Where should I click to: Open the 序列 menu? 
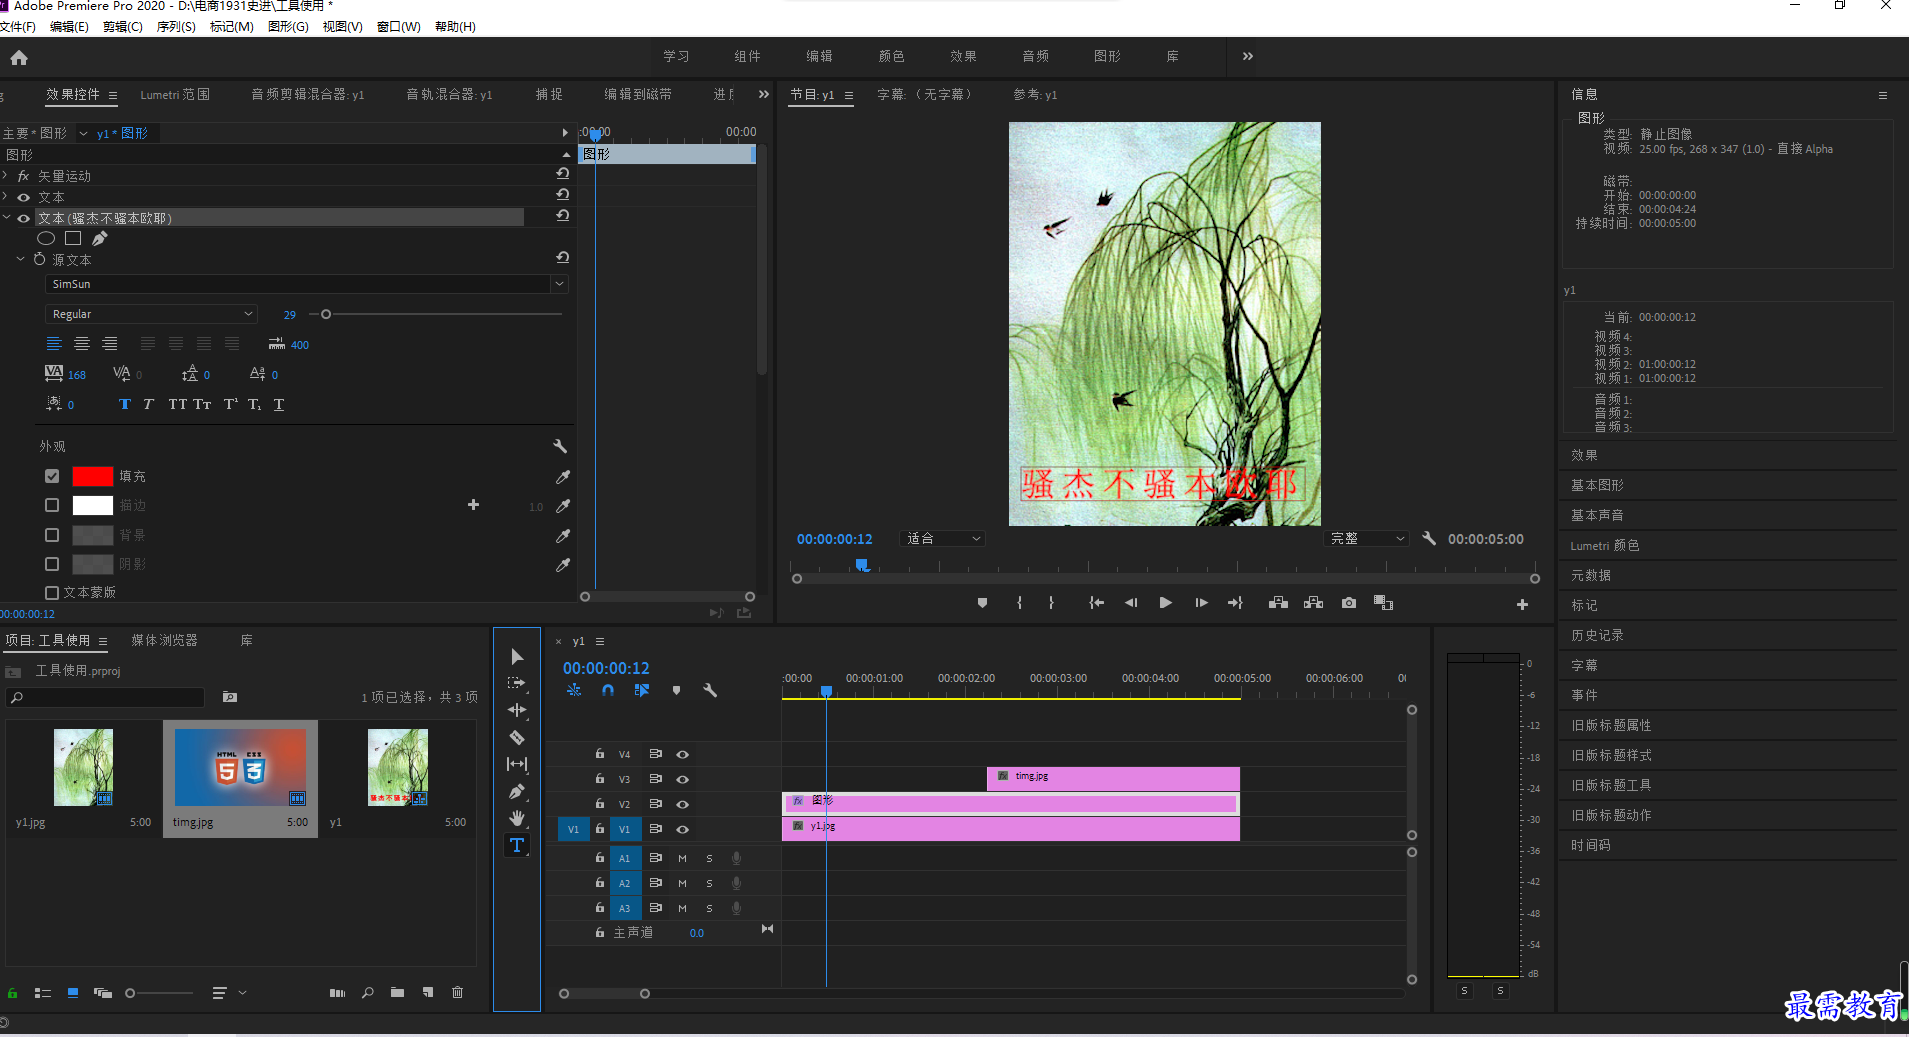click(176, 27)
